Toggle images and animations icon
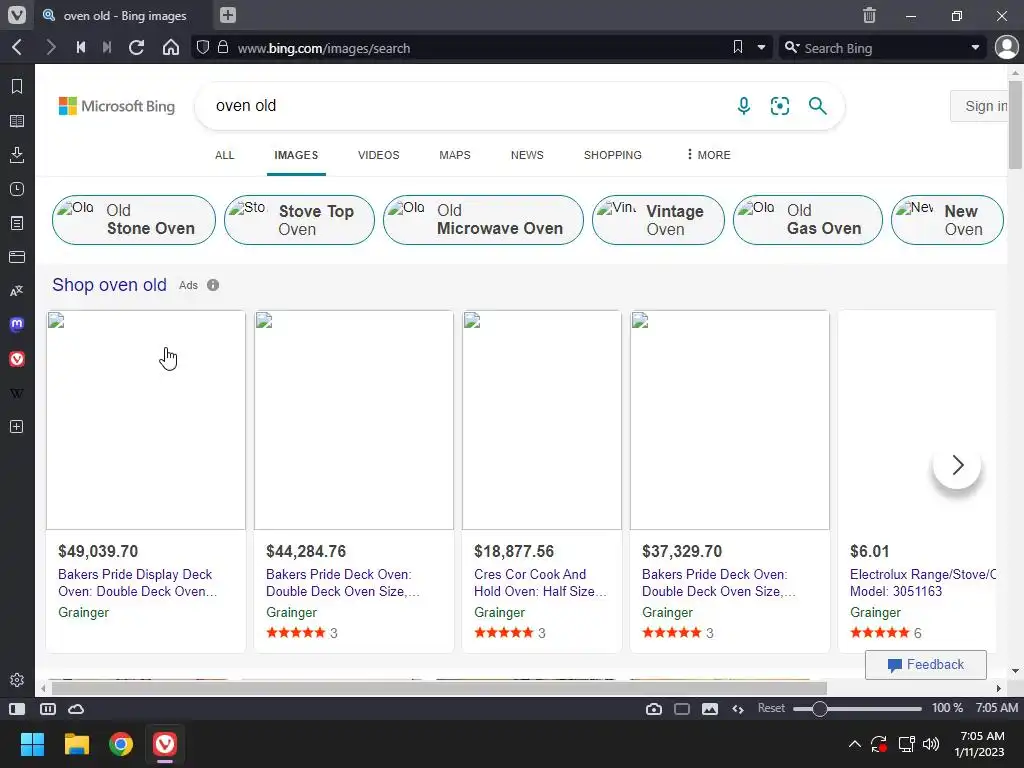Viewport: 1024px width, 768px height. pyautogui.click(x=710, y=709)
